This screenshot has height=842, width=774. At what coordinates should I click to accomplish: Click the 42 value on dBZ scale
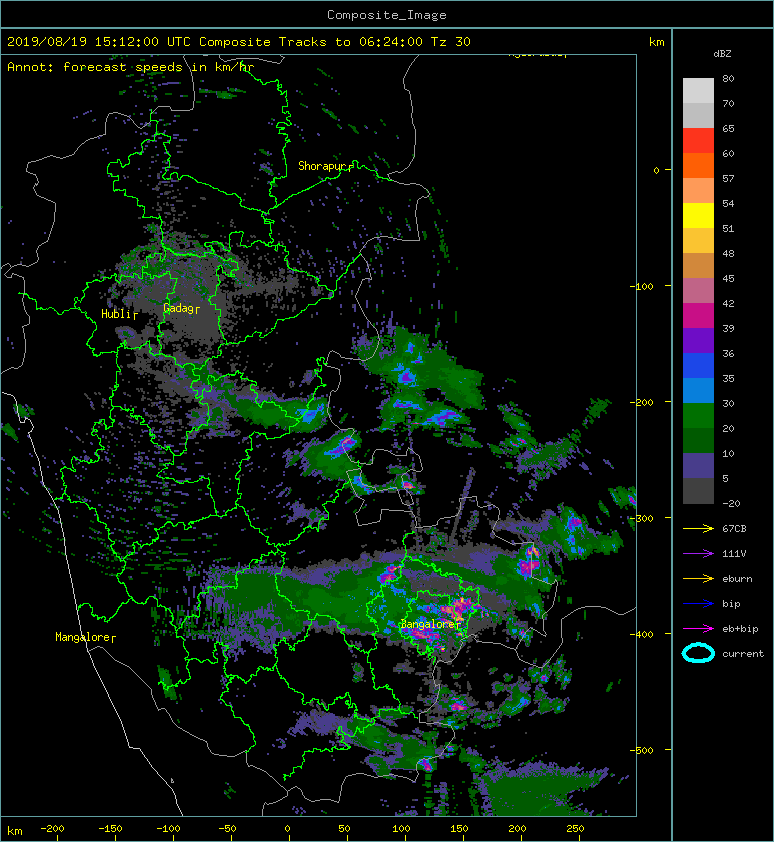tap(728, 303)
